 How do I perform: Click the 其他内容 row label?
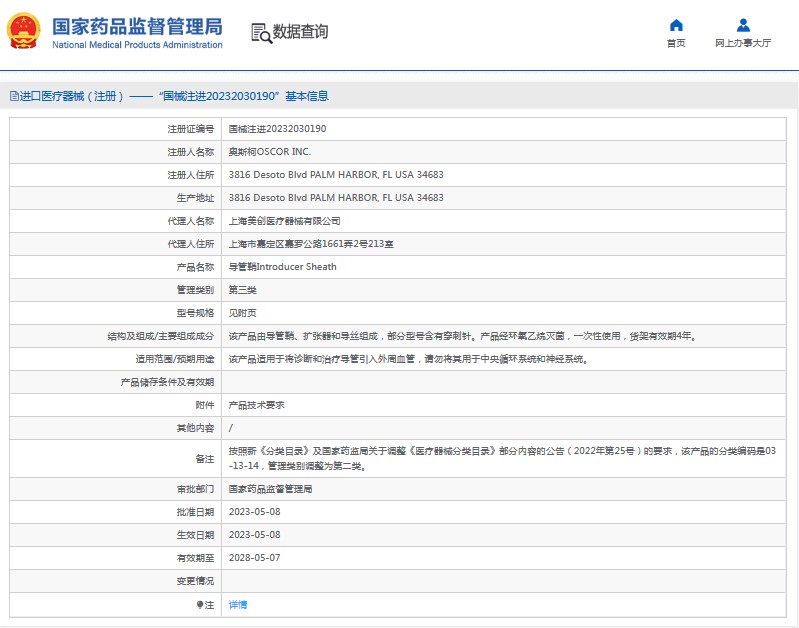coord(195,428)
